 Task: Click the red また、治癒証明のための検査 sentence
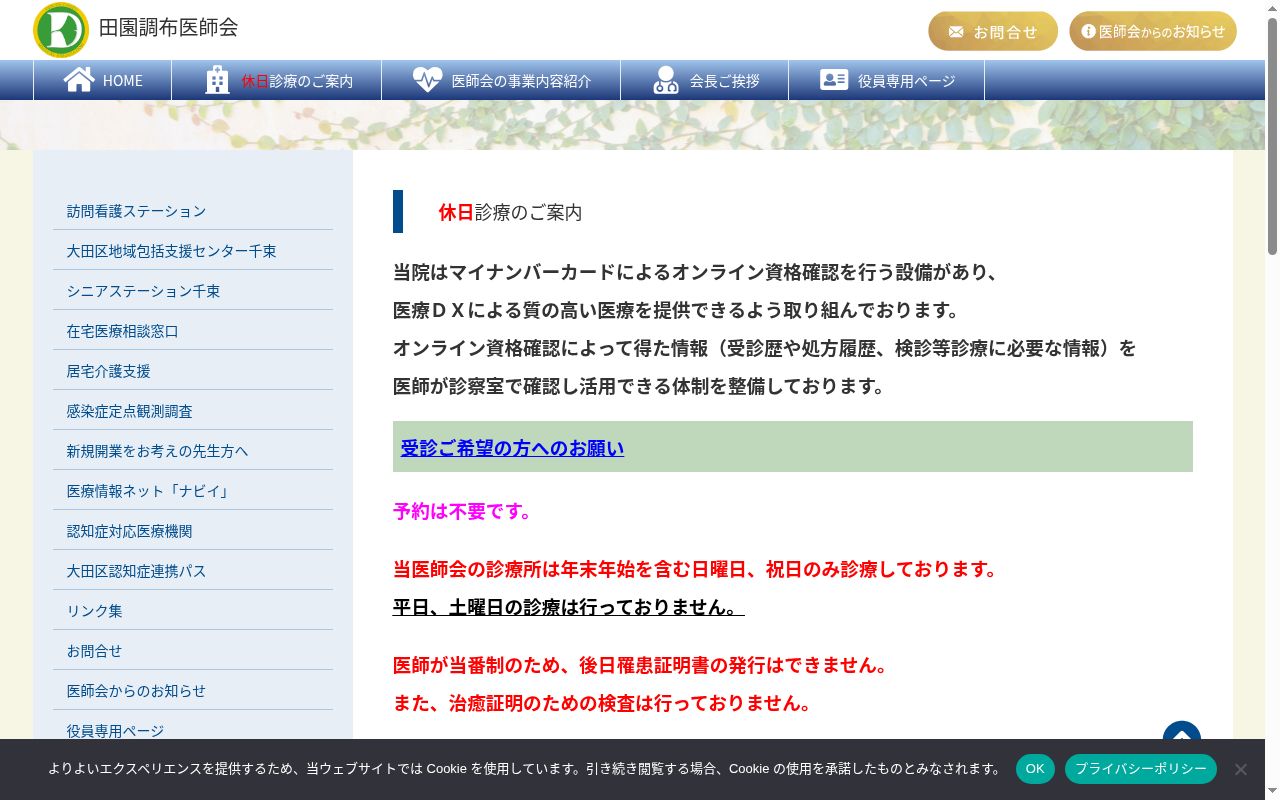click(602, 703)
